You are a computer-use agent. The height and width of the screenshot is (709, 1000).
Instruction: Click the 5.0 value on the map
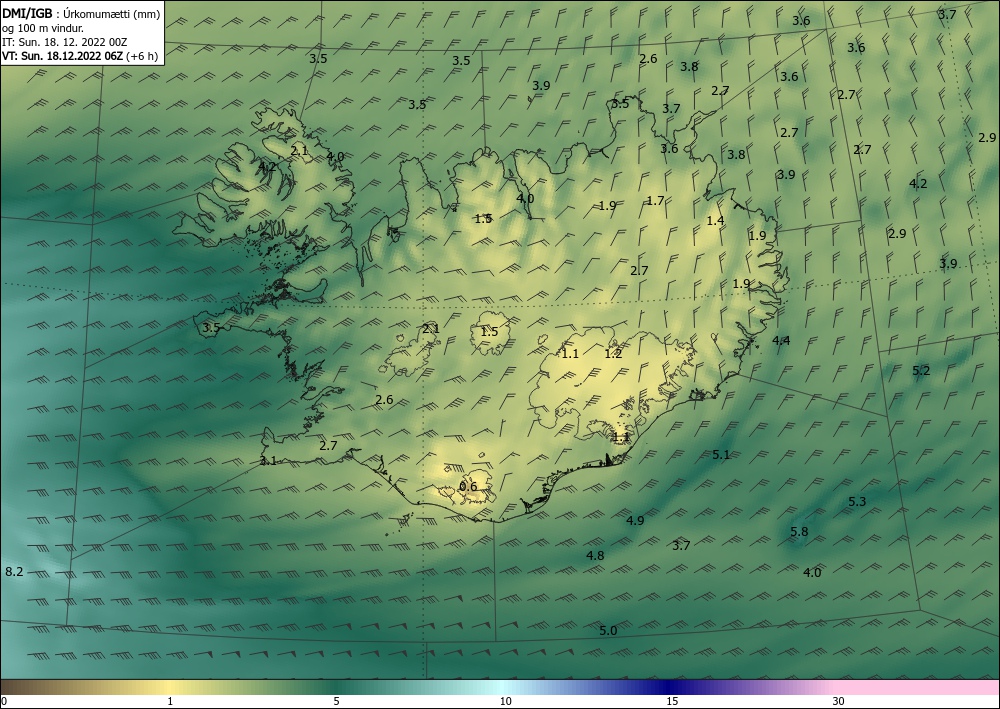[x=608, y=631]
